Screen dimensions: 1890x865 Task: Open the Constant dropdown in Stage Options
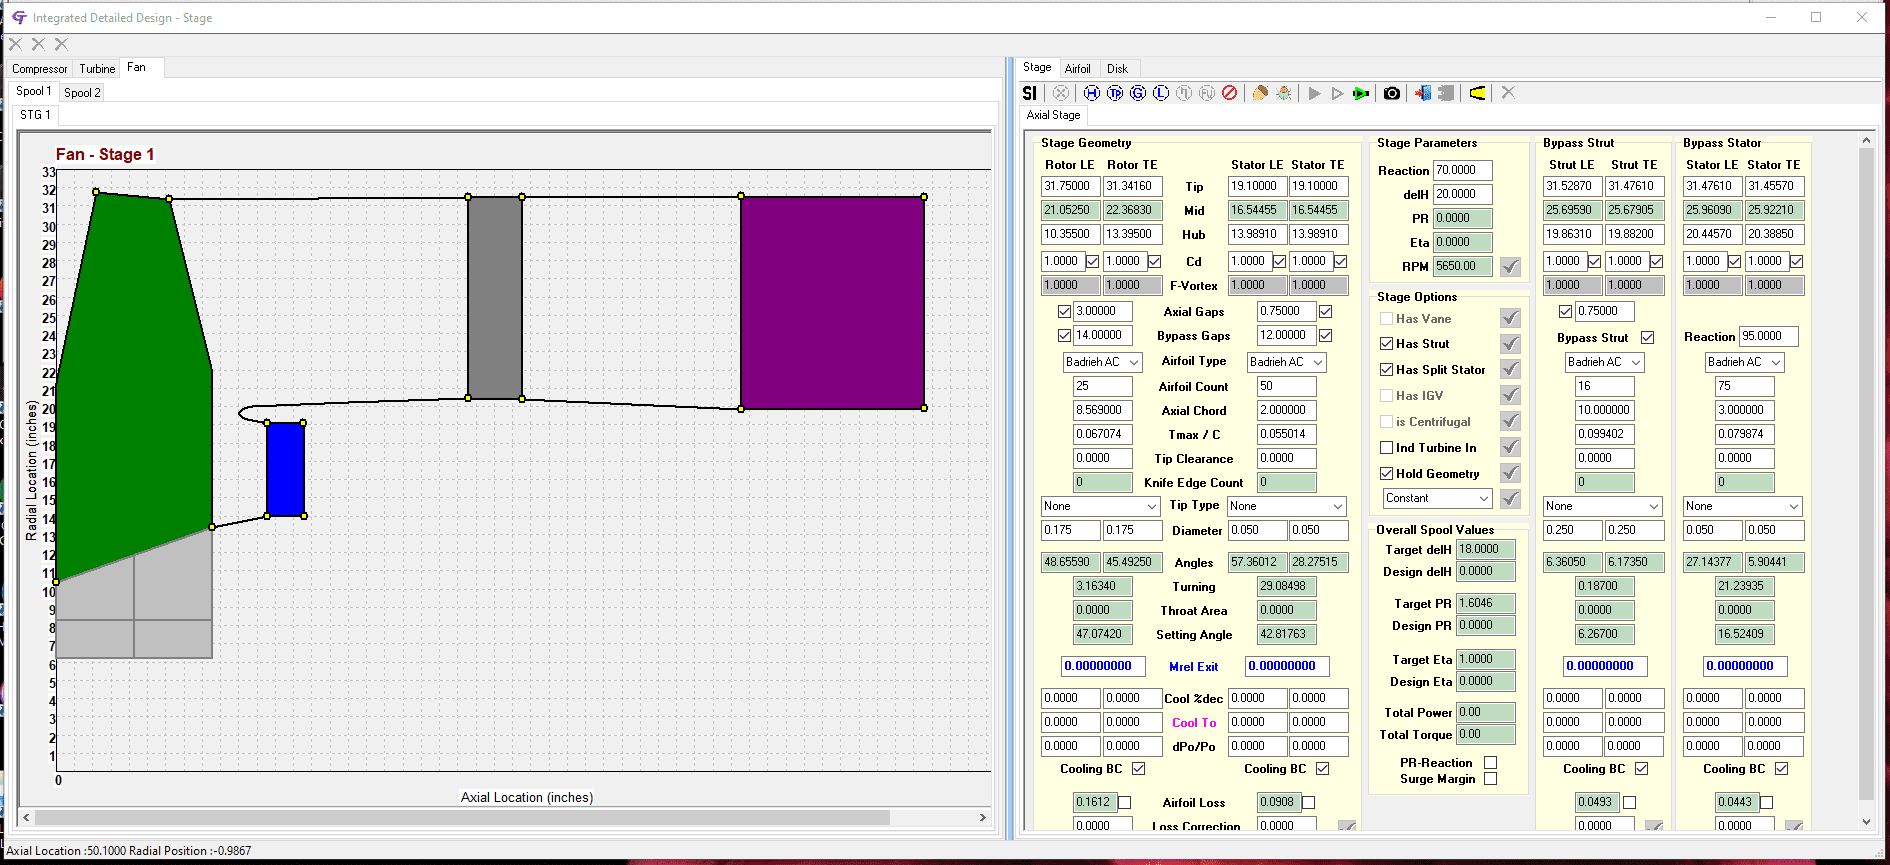click(x=1438, y=498)
